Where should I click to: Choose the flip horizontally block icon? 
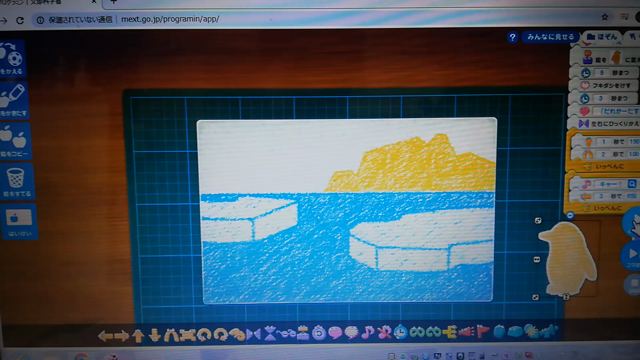click(x=253, y=335)
